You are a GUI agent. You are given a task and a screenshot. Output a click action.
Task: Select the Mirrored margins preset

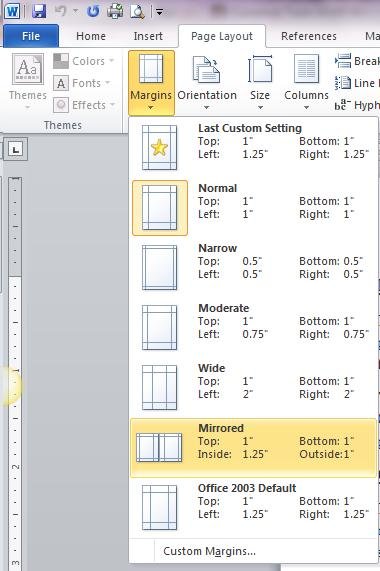tap(253, 448)
